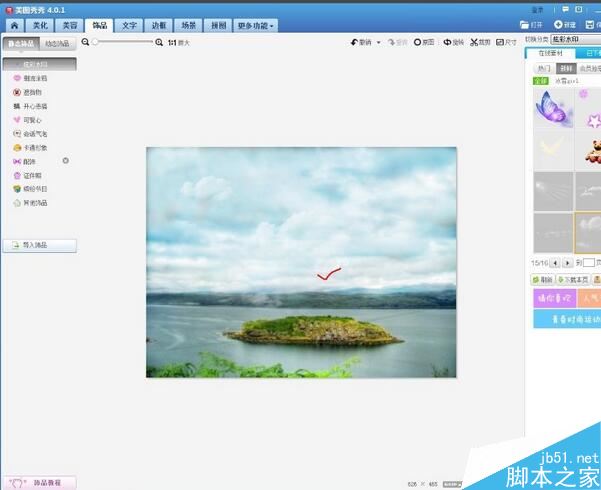Click the 裁剪 crop scissors tool
The image size is (601, 490).
[x=480, y=42]
